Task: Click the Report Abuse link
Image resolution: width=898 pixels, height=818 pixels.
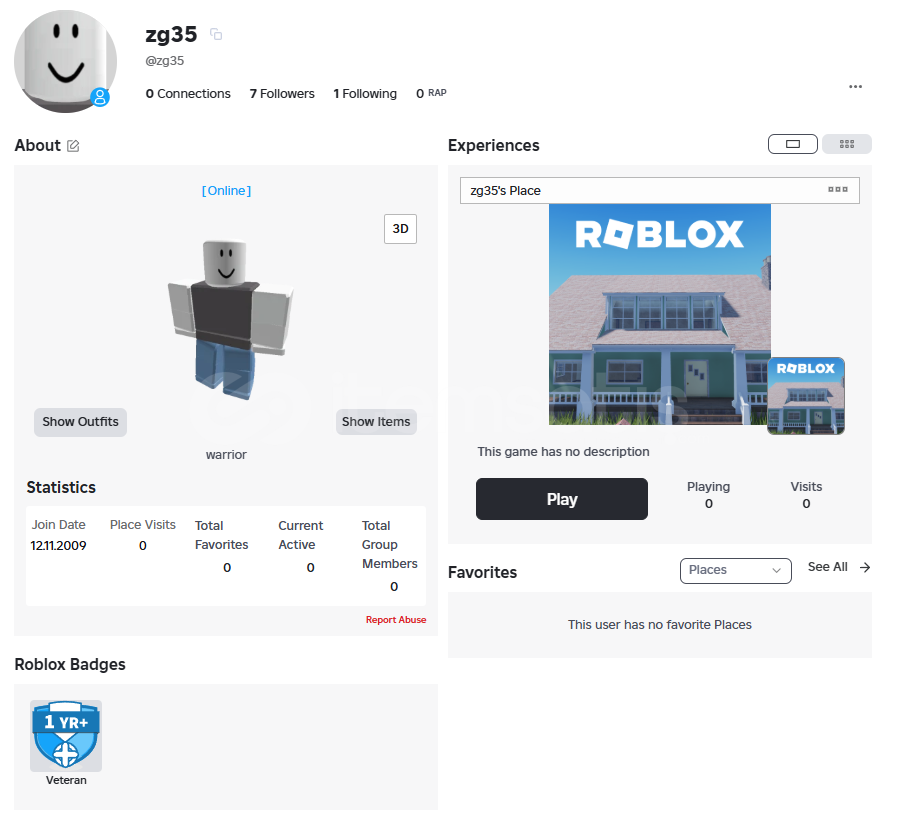Action: pyautogui.click(x=396, y=620)
